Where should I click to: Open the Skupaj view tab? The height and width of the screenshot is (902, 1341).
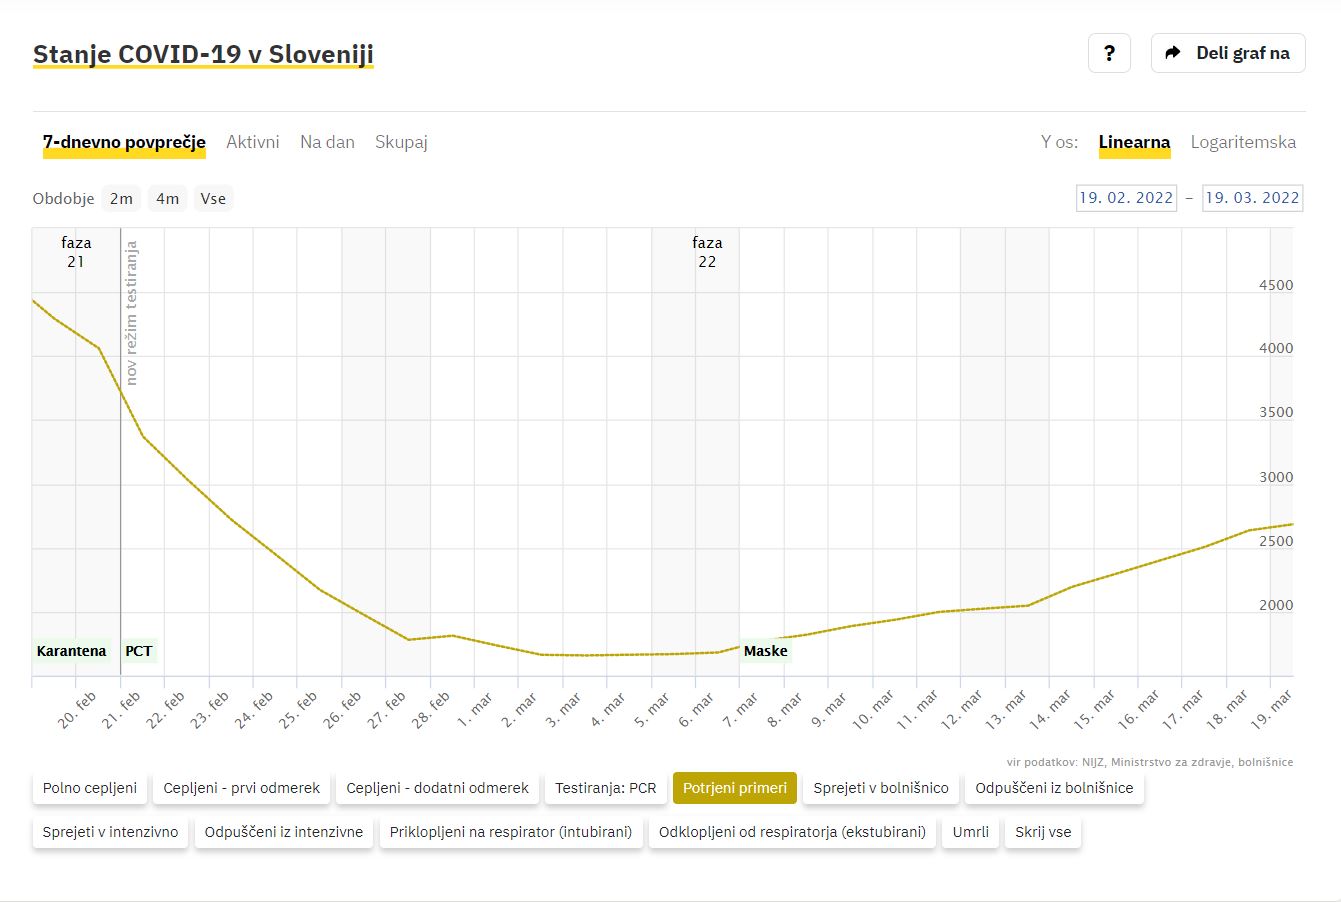[401, 142]
